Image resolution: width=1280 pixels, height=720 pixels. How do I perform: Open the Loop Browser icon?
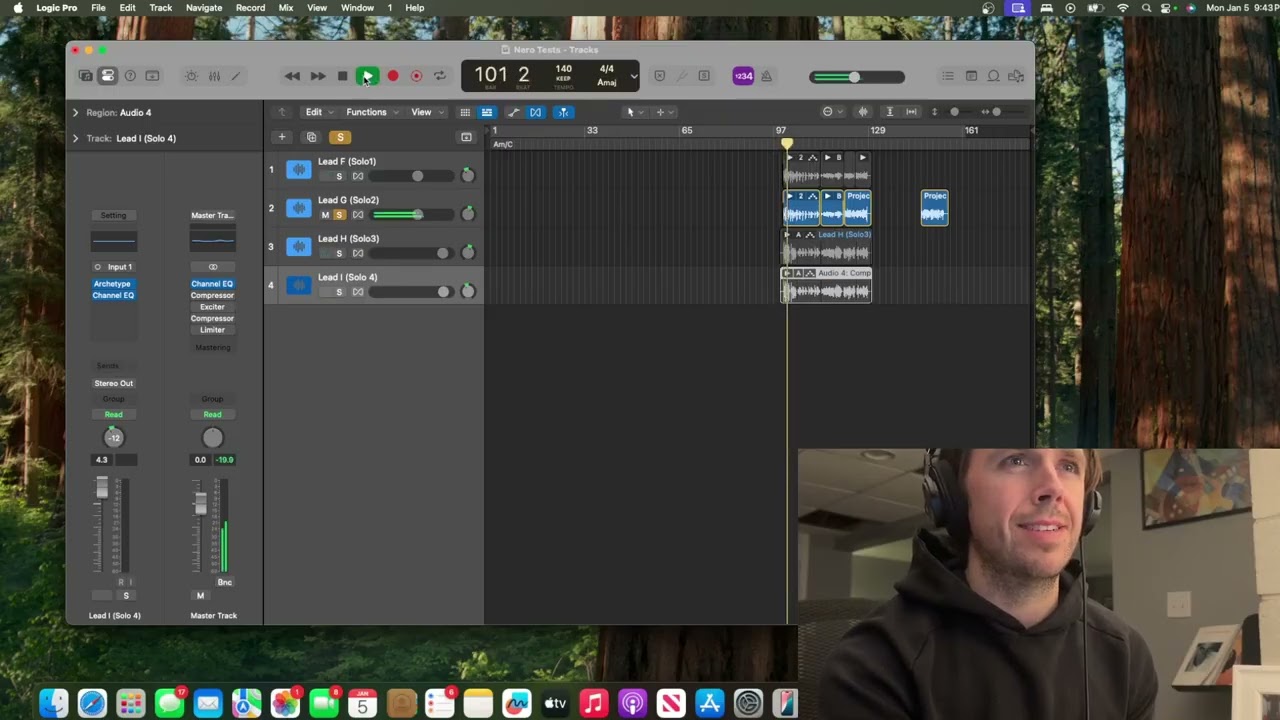tap(994, 76)
